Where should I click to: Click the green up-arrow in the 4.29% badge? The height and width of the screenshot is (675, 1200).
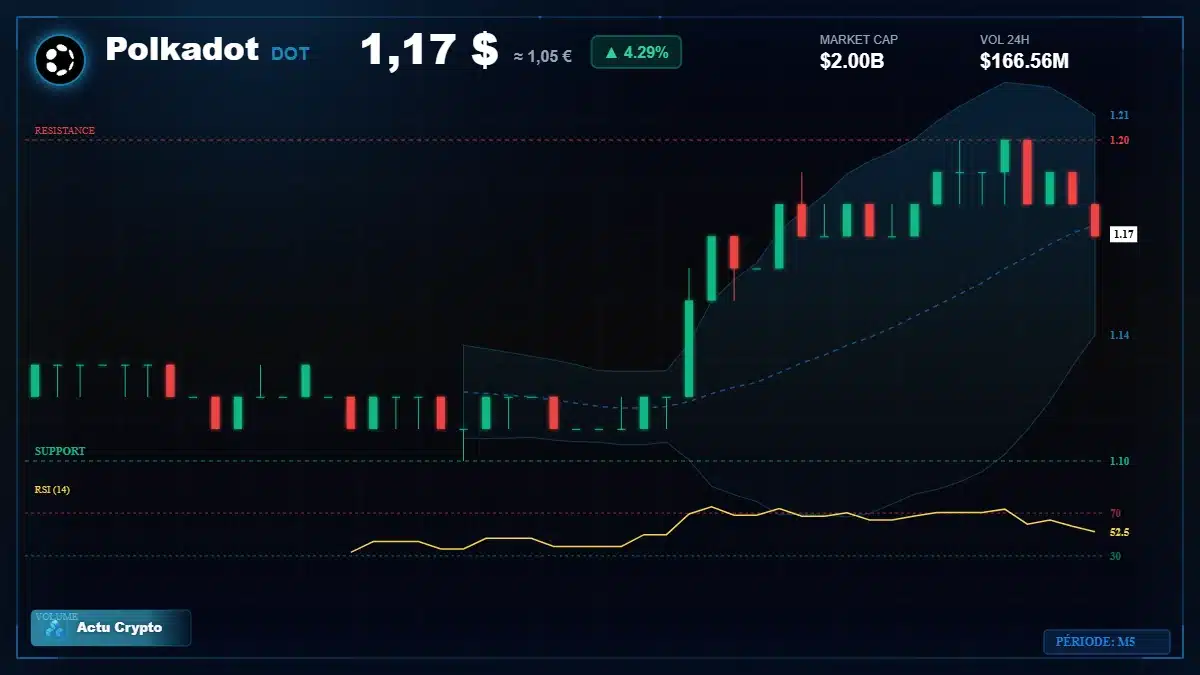pos(611,52)
